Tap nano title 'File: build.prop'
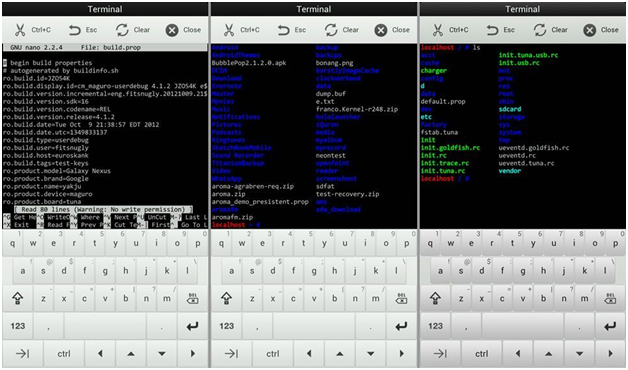628x370 pixels. pyautogui.click(x=111, y=47)
